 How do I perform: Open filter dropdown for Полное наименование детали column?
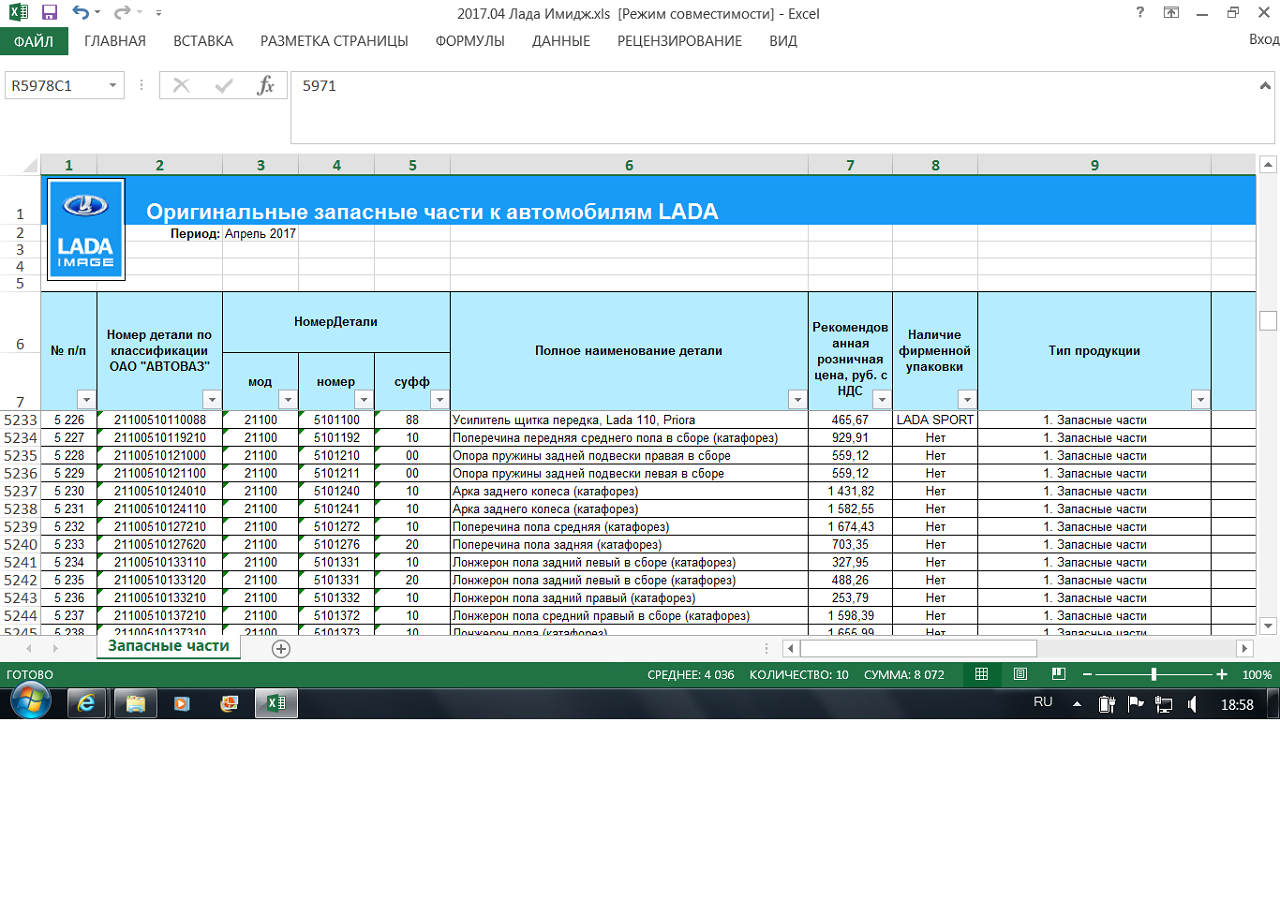798,400
